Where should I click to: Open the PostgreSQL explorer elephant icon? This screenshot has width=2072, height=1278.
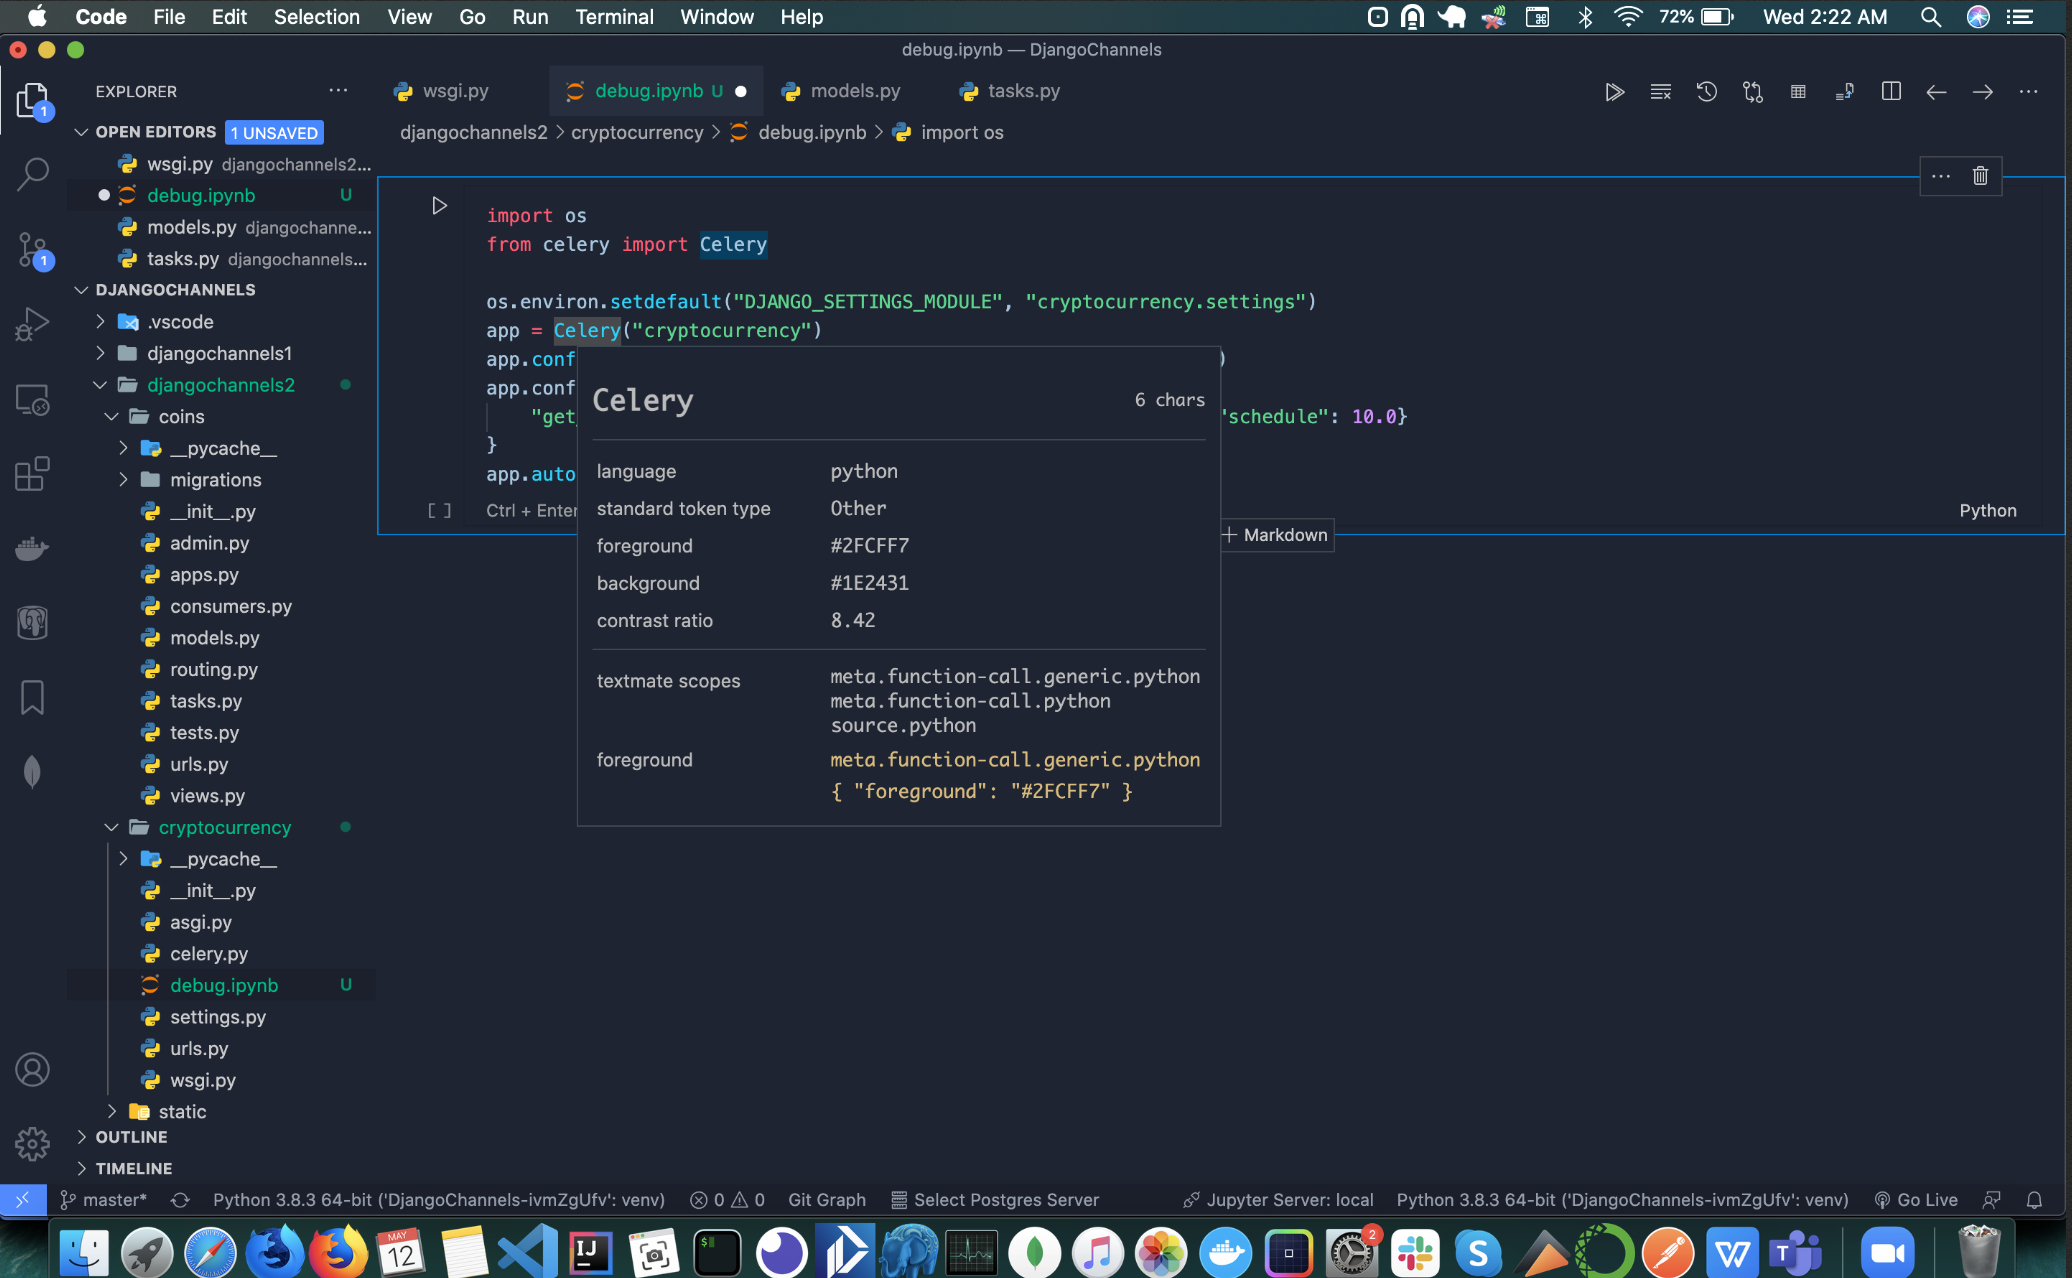click(x=33, y=622)
